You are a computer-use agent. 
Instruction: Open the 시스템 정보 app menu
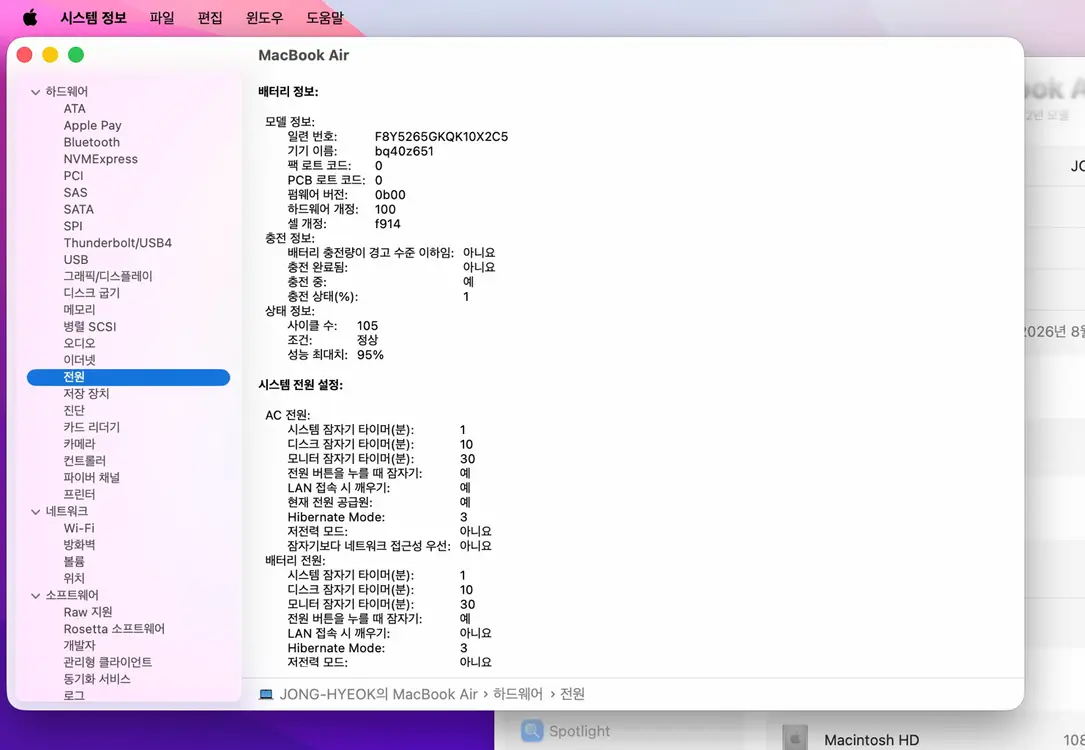pos(93,17)
